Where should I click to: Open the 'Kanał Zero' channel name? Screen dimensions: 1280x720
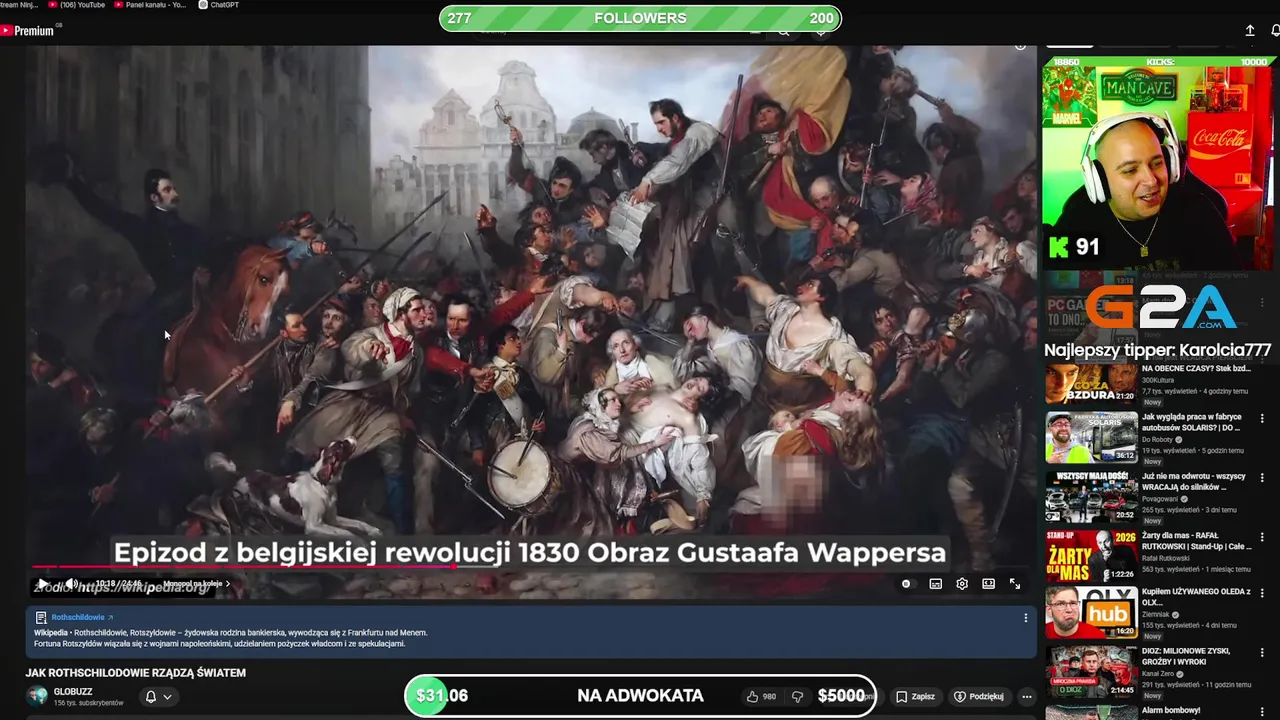[x=1159, y=674]
